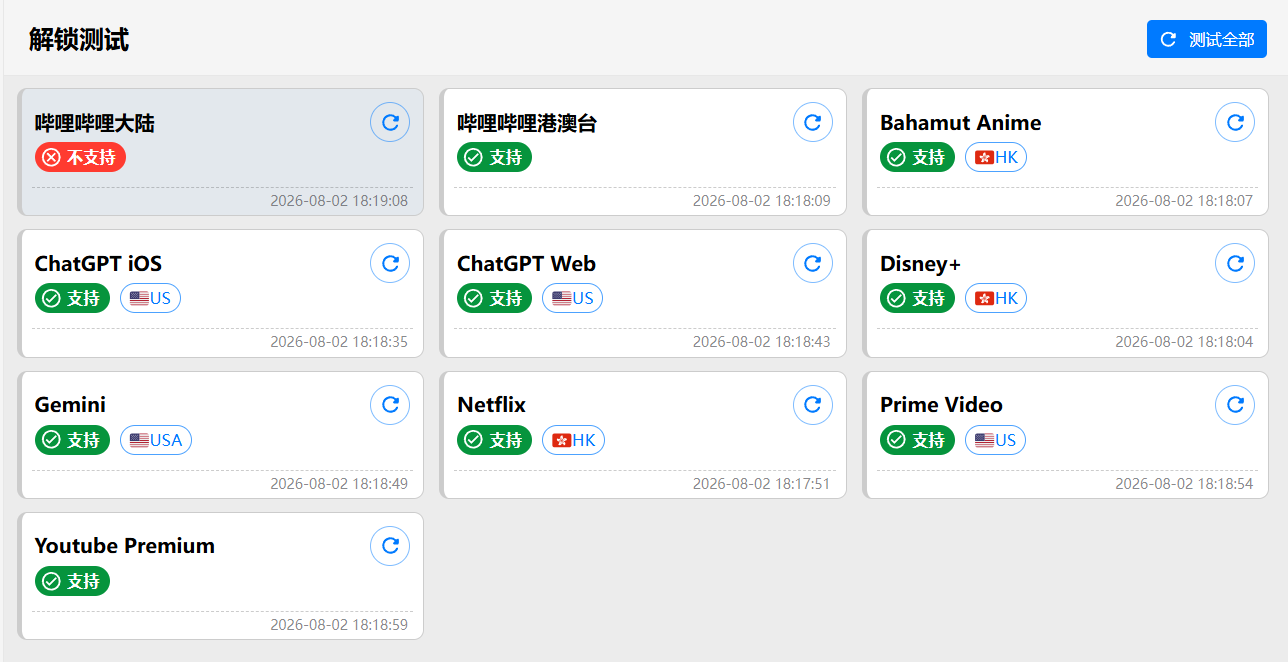Screen dimensions: 1288x662
Task: Click timestamp 2026-08-02 18:18:49
Action: point(339,484)
